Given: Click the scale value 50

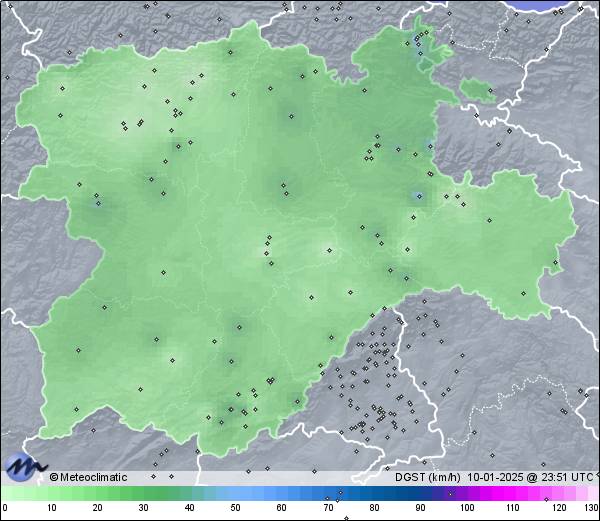Looking at the screenshot, I should click(235, 508).
